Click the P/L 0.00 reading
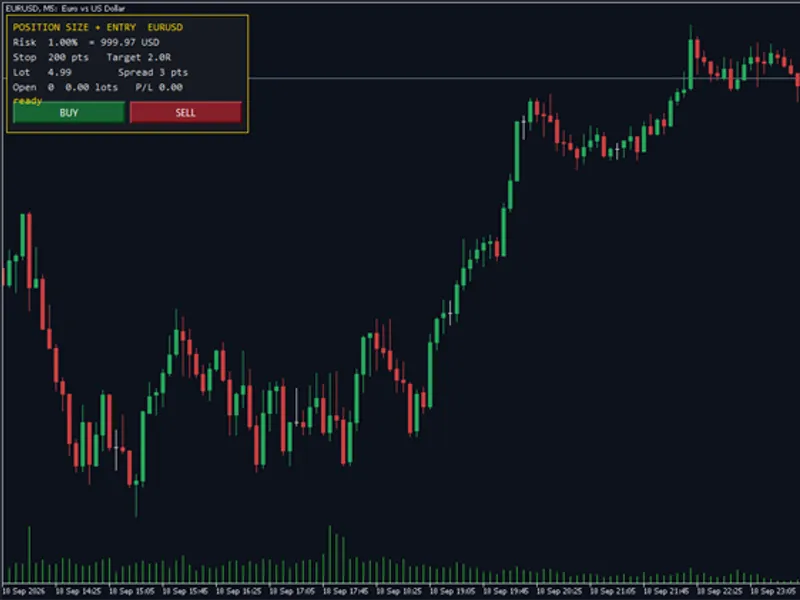The width and height of the screenshot is (800, 600). coord(159,87)
